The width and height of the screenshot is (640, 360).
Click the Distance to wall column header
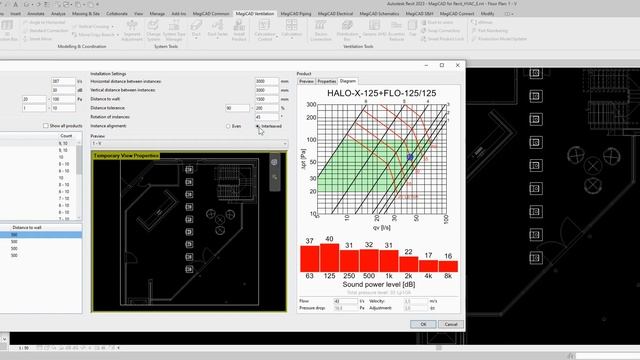point(27,227)
